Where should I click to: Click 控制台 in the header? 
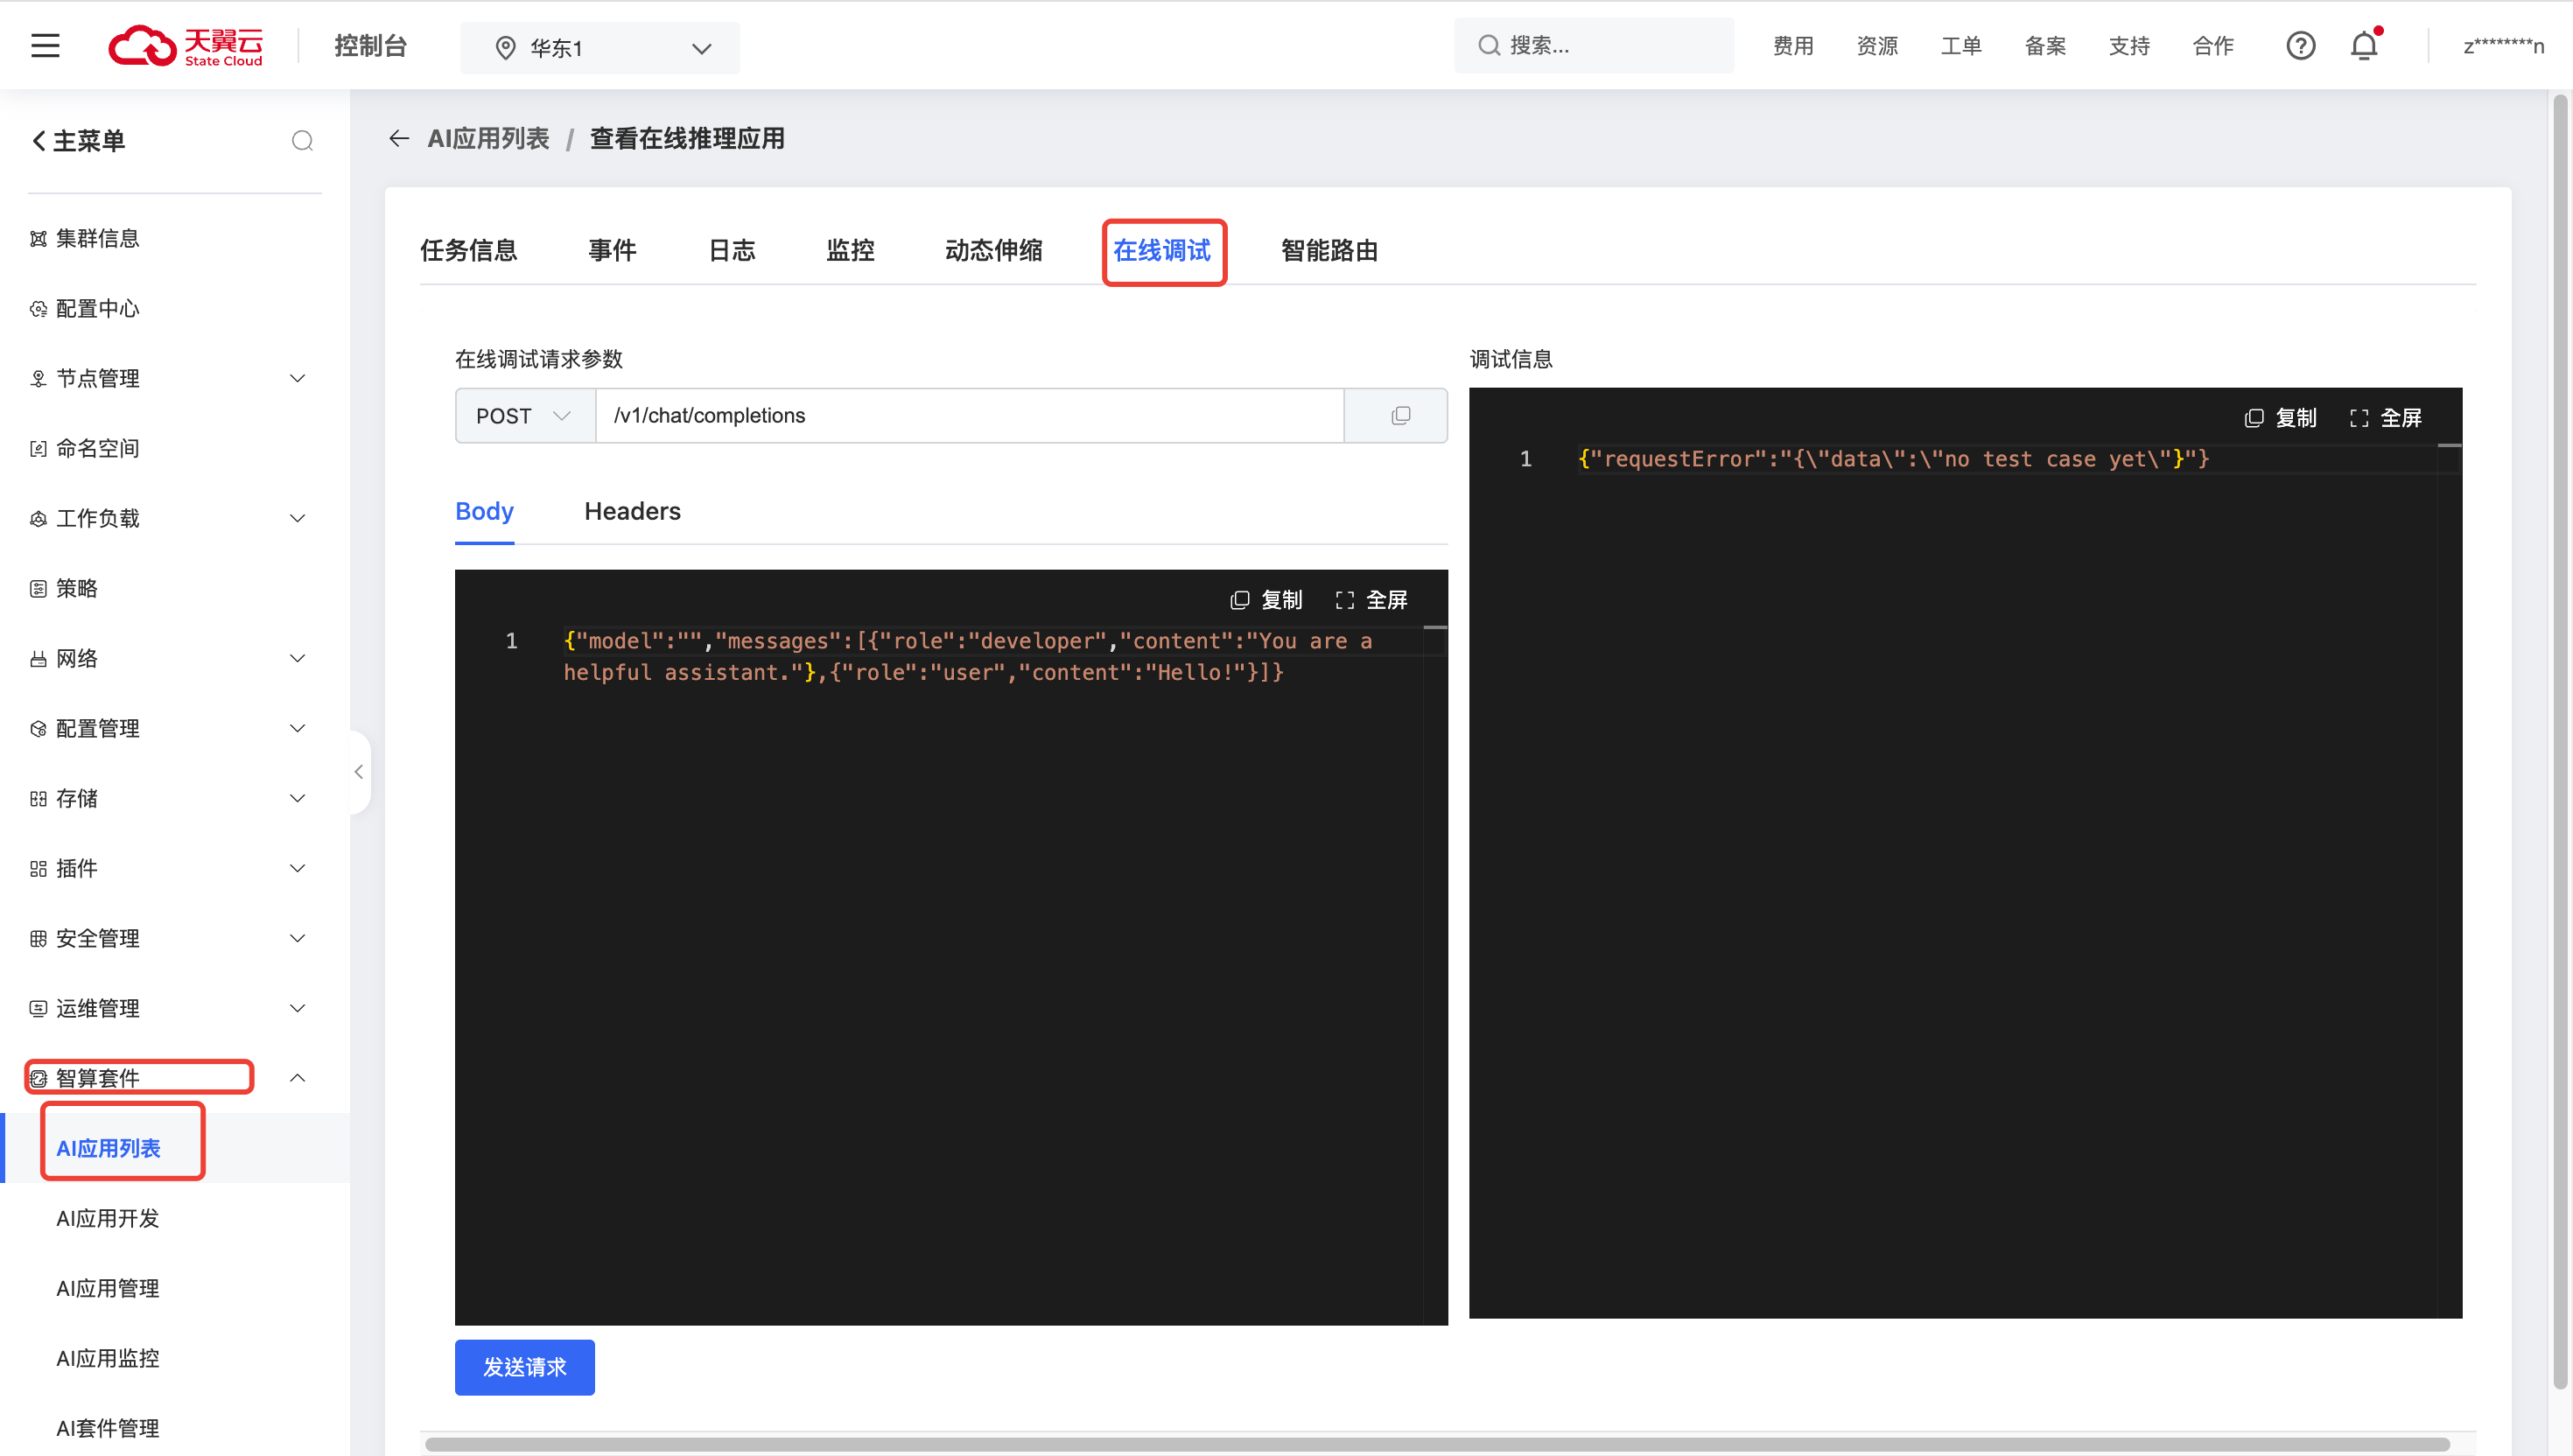(370, 46)
